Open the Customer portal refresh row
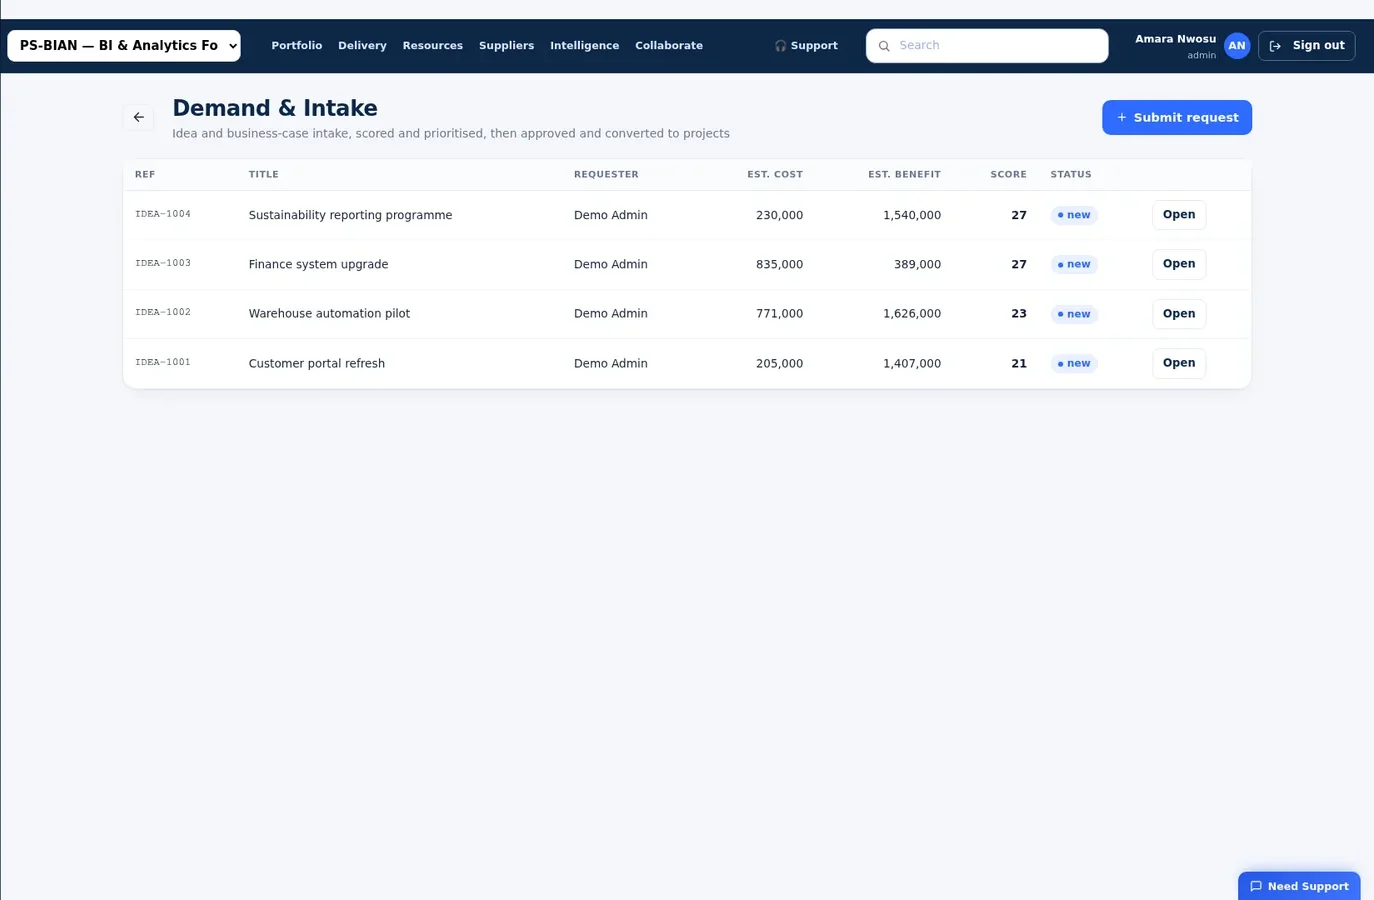 tap(1179, 363)
